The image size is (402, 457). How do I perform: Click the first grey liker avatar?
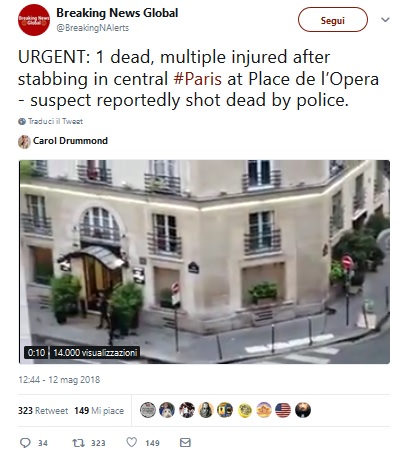click(x=148, y=410)
